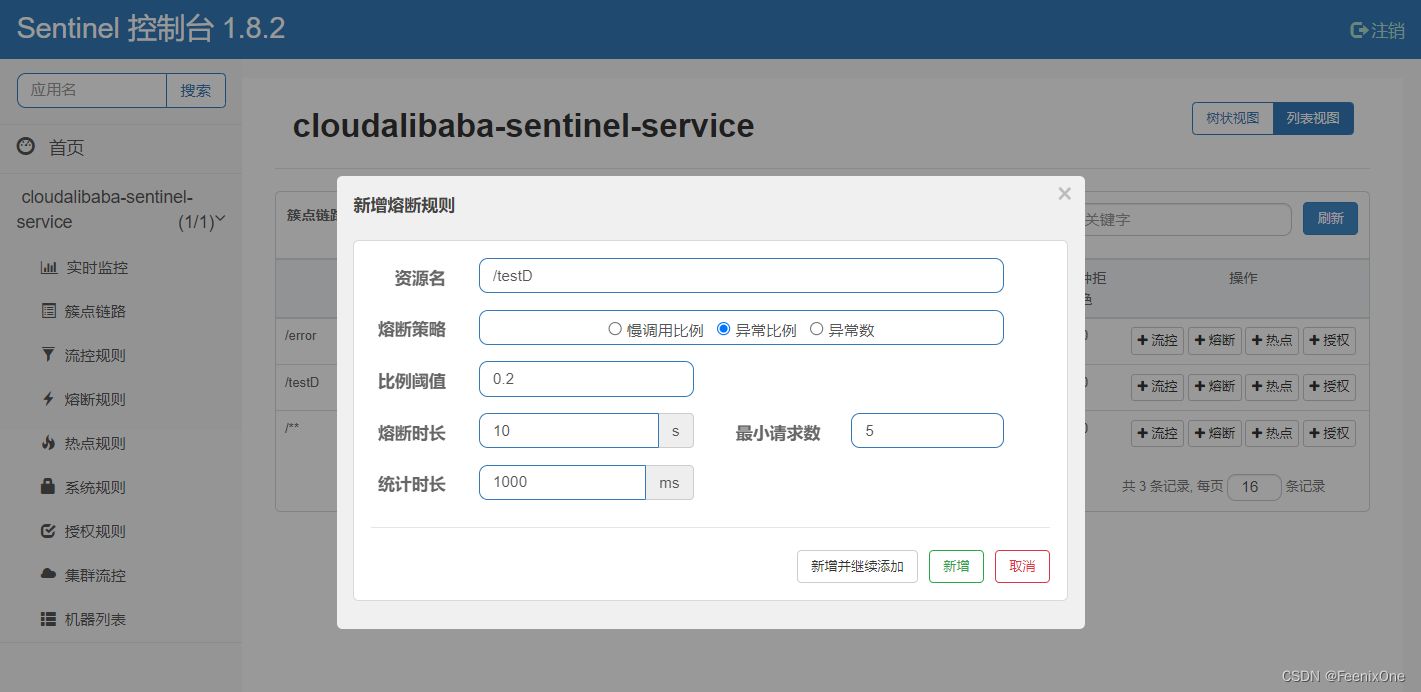Click the 流控规则 filter funnel icon
The height and width of the screenshot is (692, 1421).
(48, 355)
